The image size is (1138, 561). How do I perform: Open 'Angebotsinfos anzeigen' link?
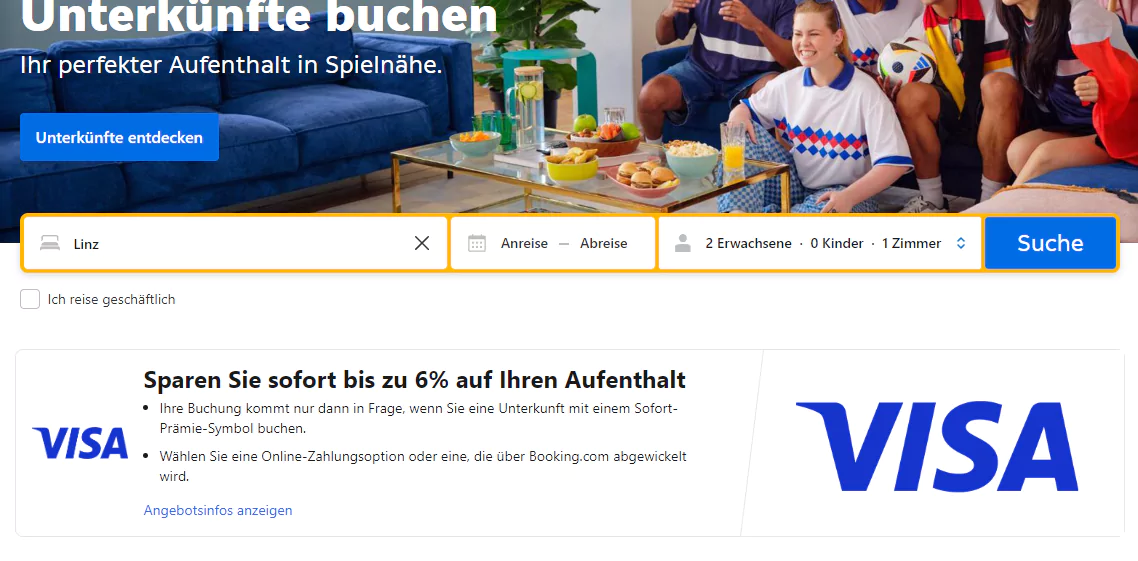coord(218,510)
